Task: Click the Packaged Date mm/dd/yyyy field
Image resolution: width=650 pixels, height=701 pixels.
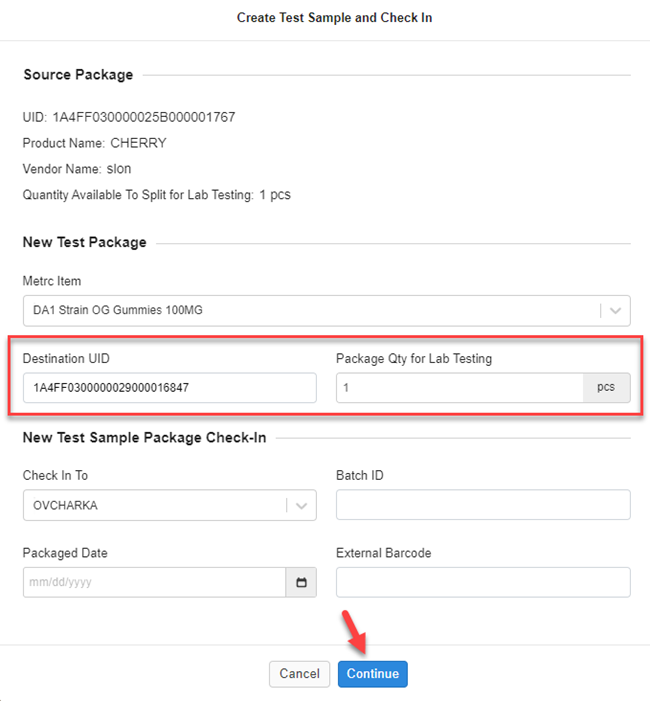Action: [154, 582]
